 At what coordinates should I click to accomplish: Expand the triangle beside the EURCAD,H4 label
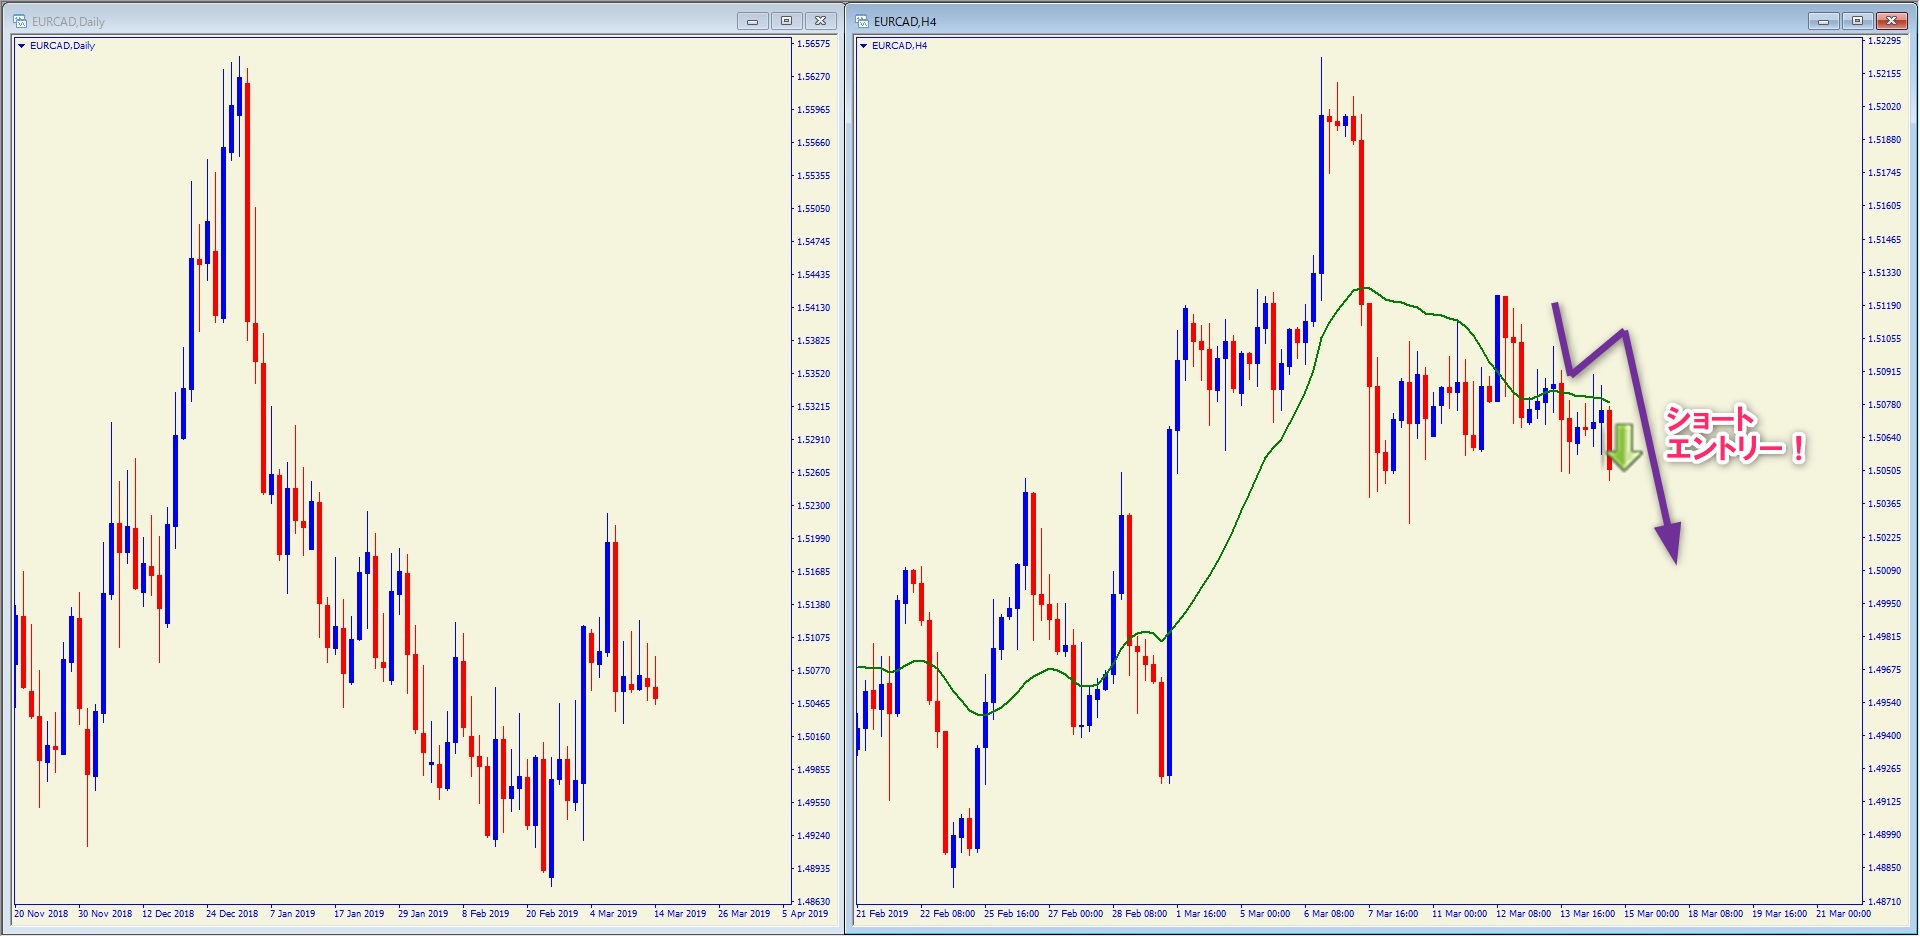(863, 46)
